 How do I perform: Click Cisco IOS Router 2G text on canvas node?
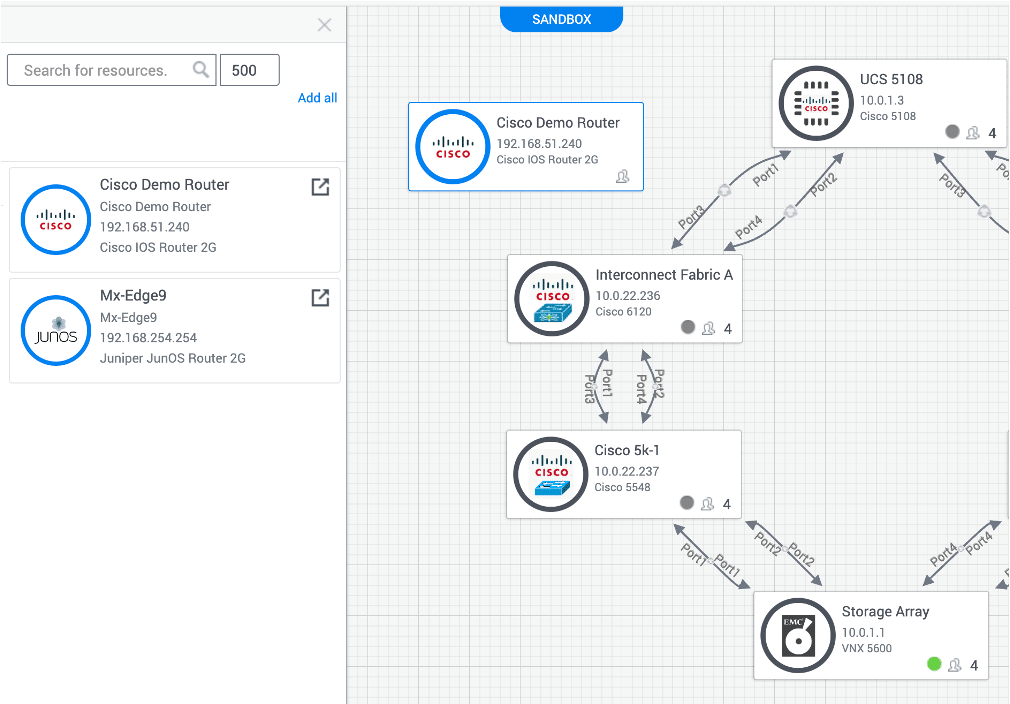(547, 160)
